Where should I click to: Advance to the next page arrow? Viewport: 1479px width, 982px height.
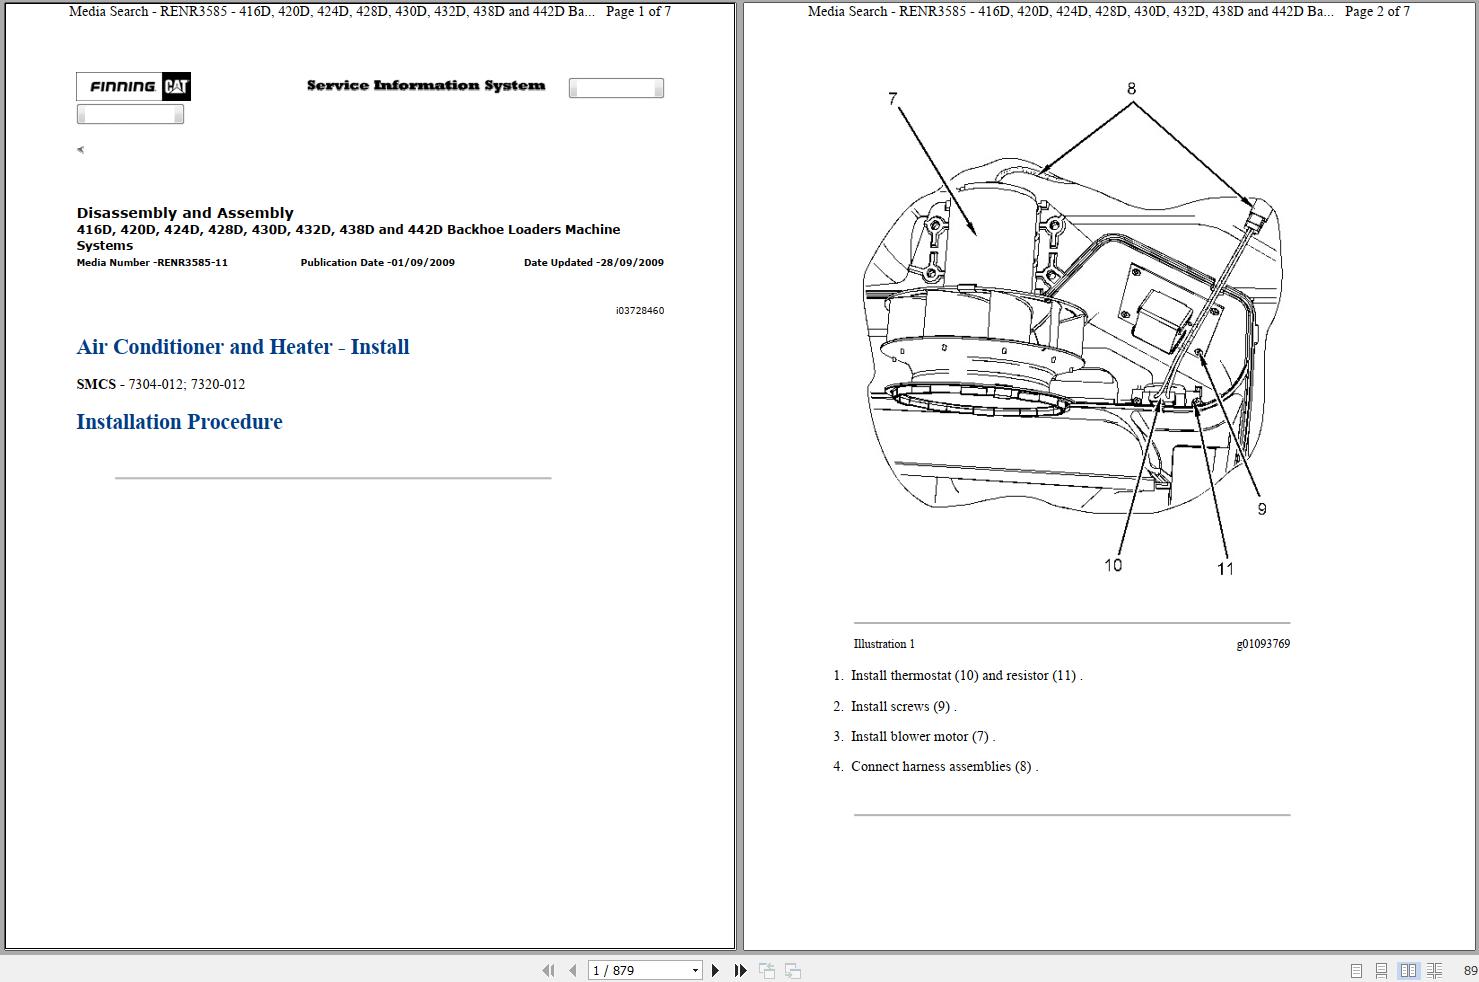click(715, 970)
